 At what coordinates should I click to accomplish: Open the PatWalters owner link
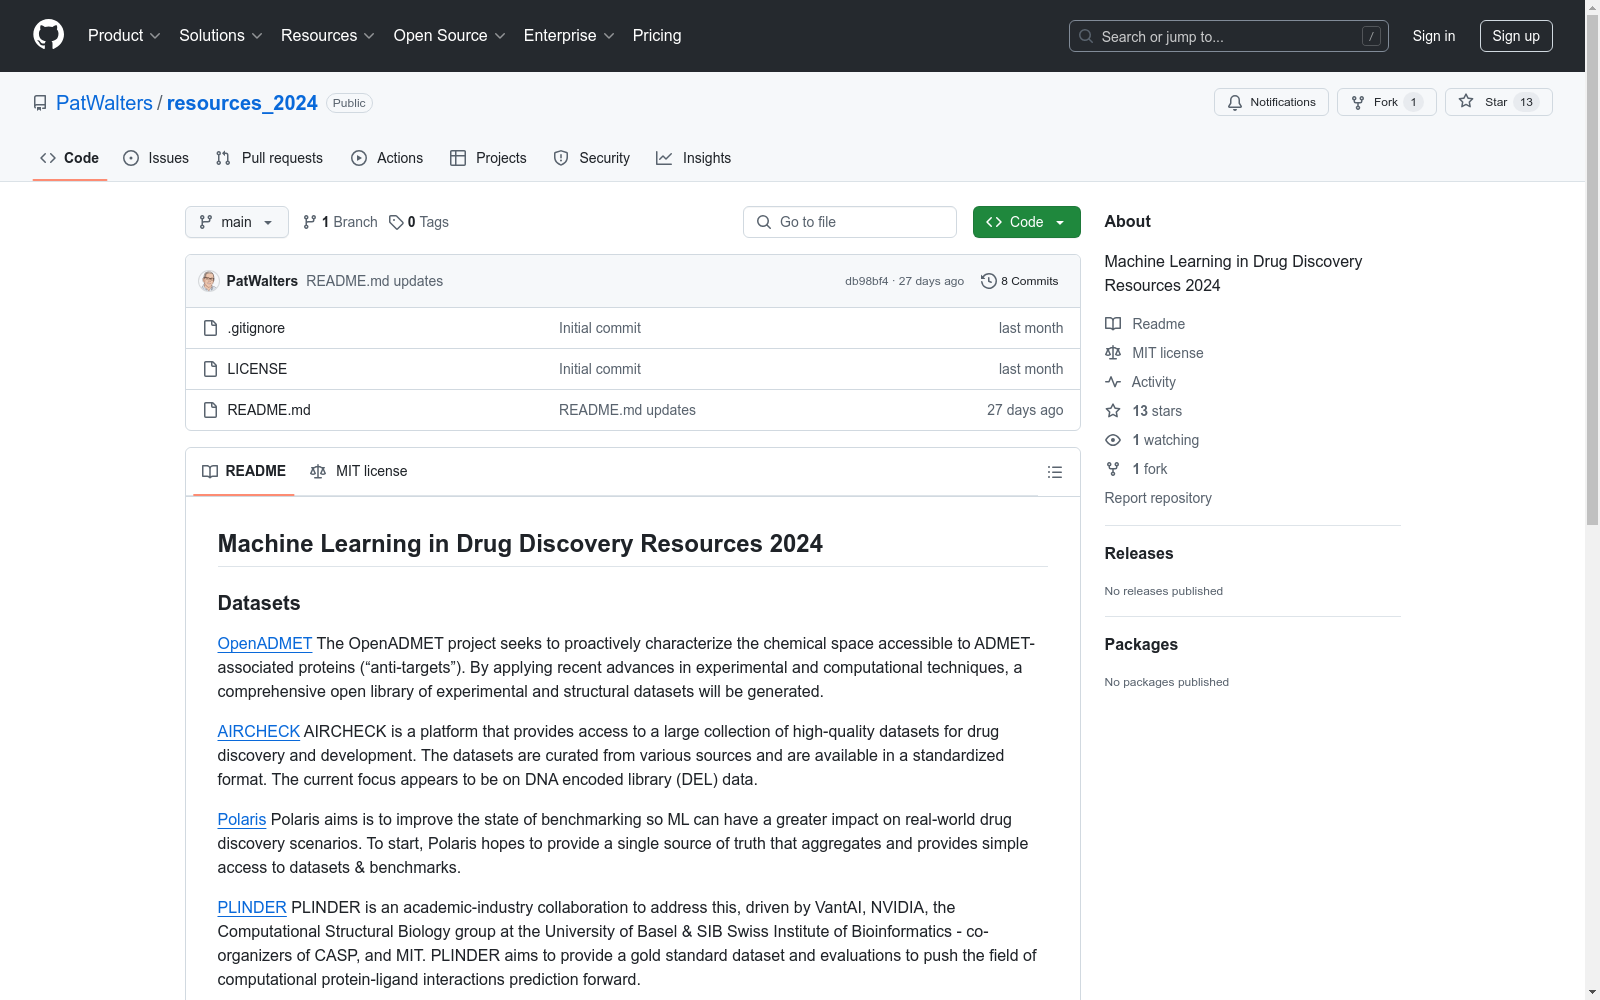104,103
